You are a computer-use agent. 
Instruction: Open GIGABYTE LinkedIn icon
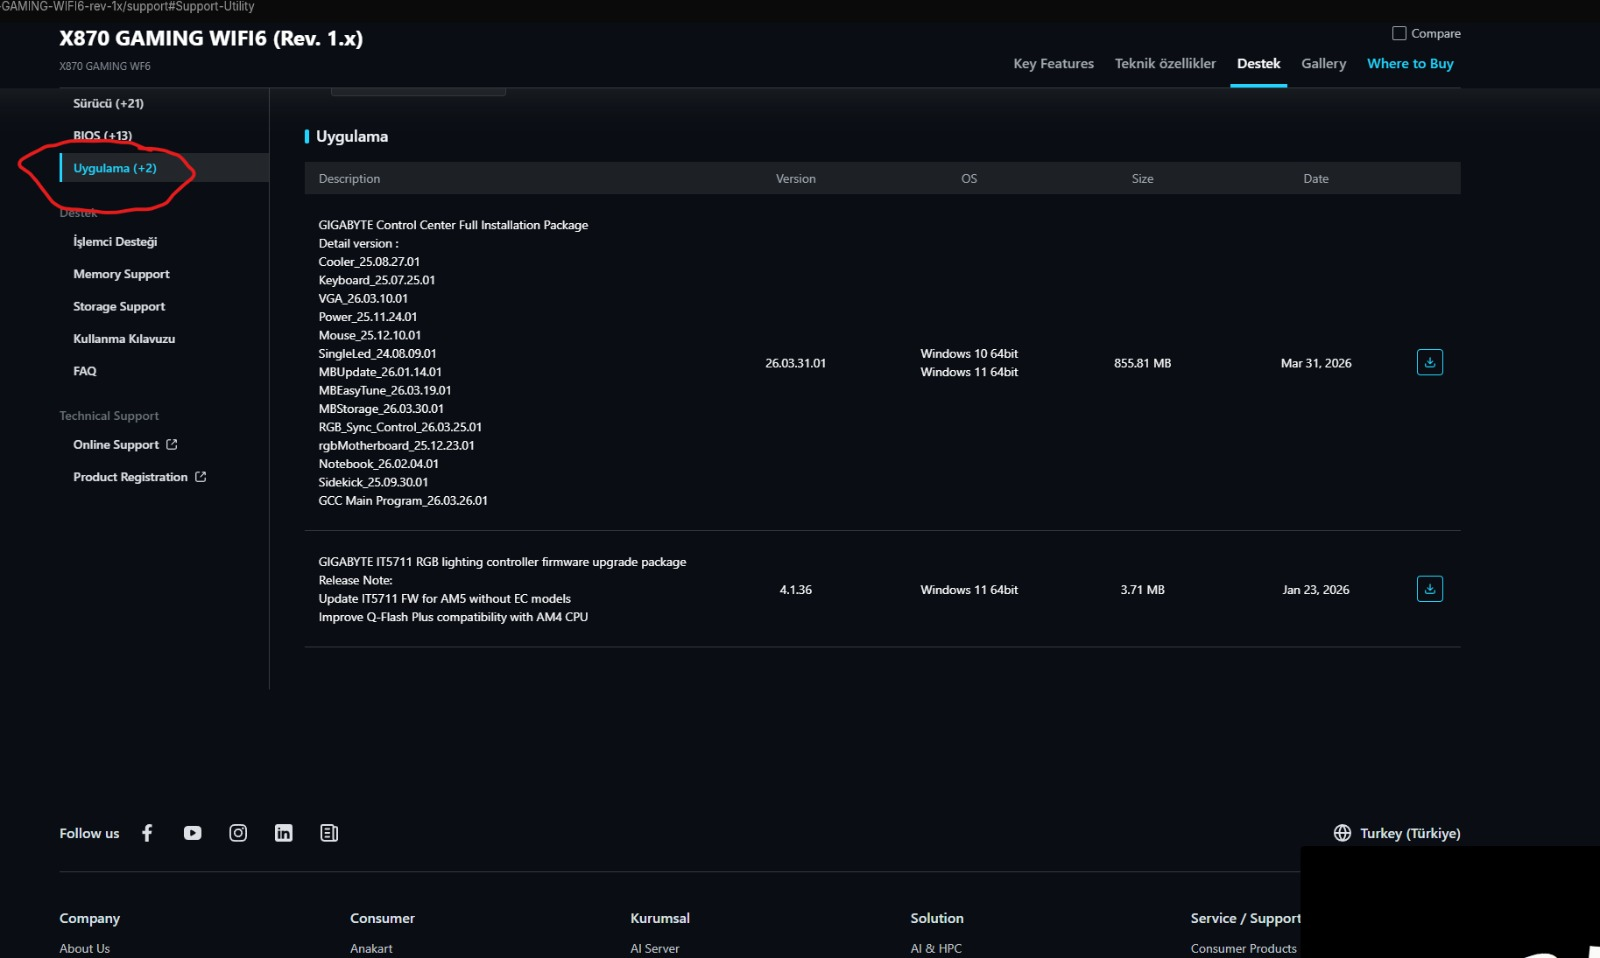284,833
